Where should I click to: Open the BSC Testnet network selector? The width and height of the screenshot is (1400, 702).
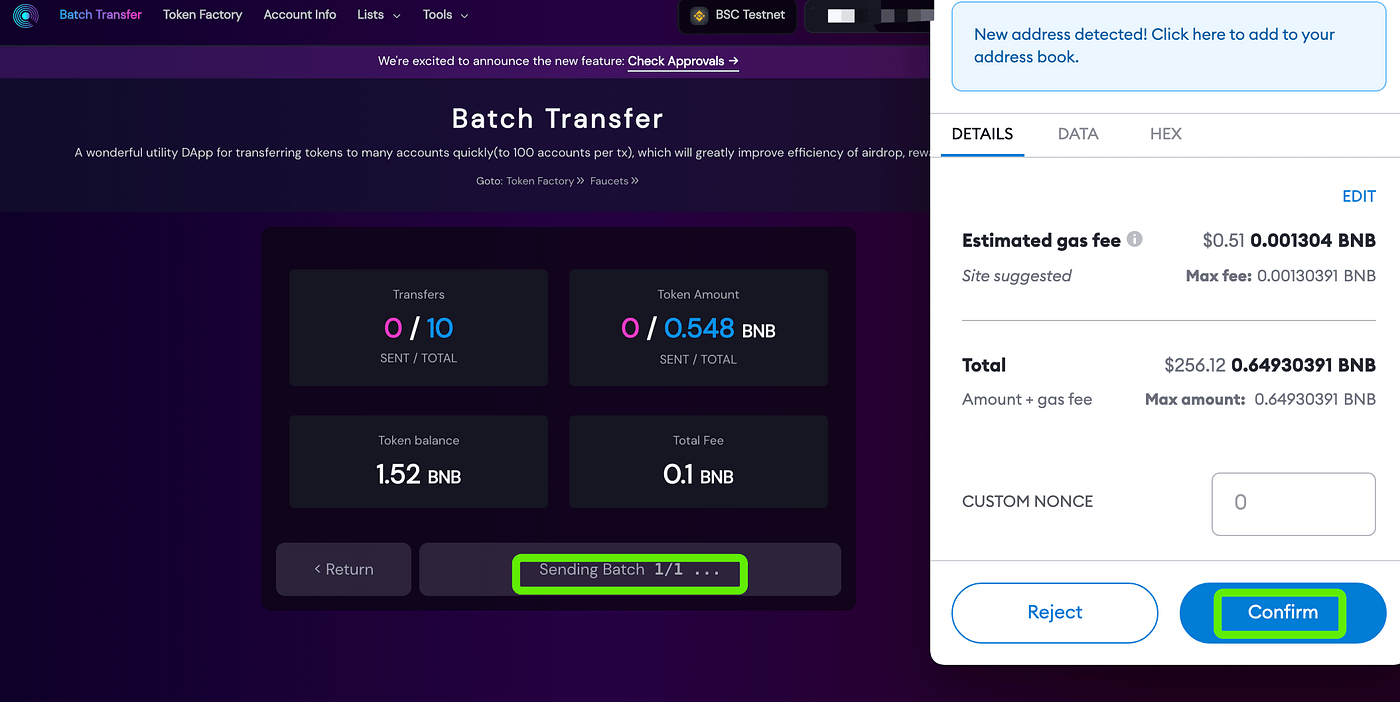tap(738, 16)
